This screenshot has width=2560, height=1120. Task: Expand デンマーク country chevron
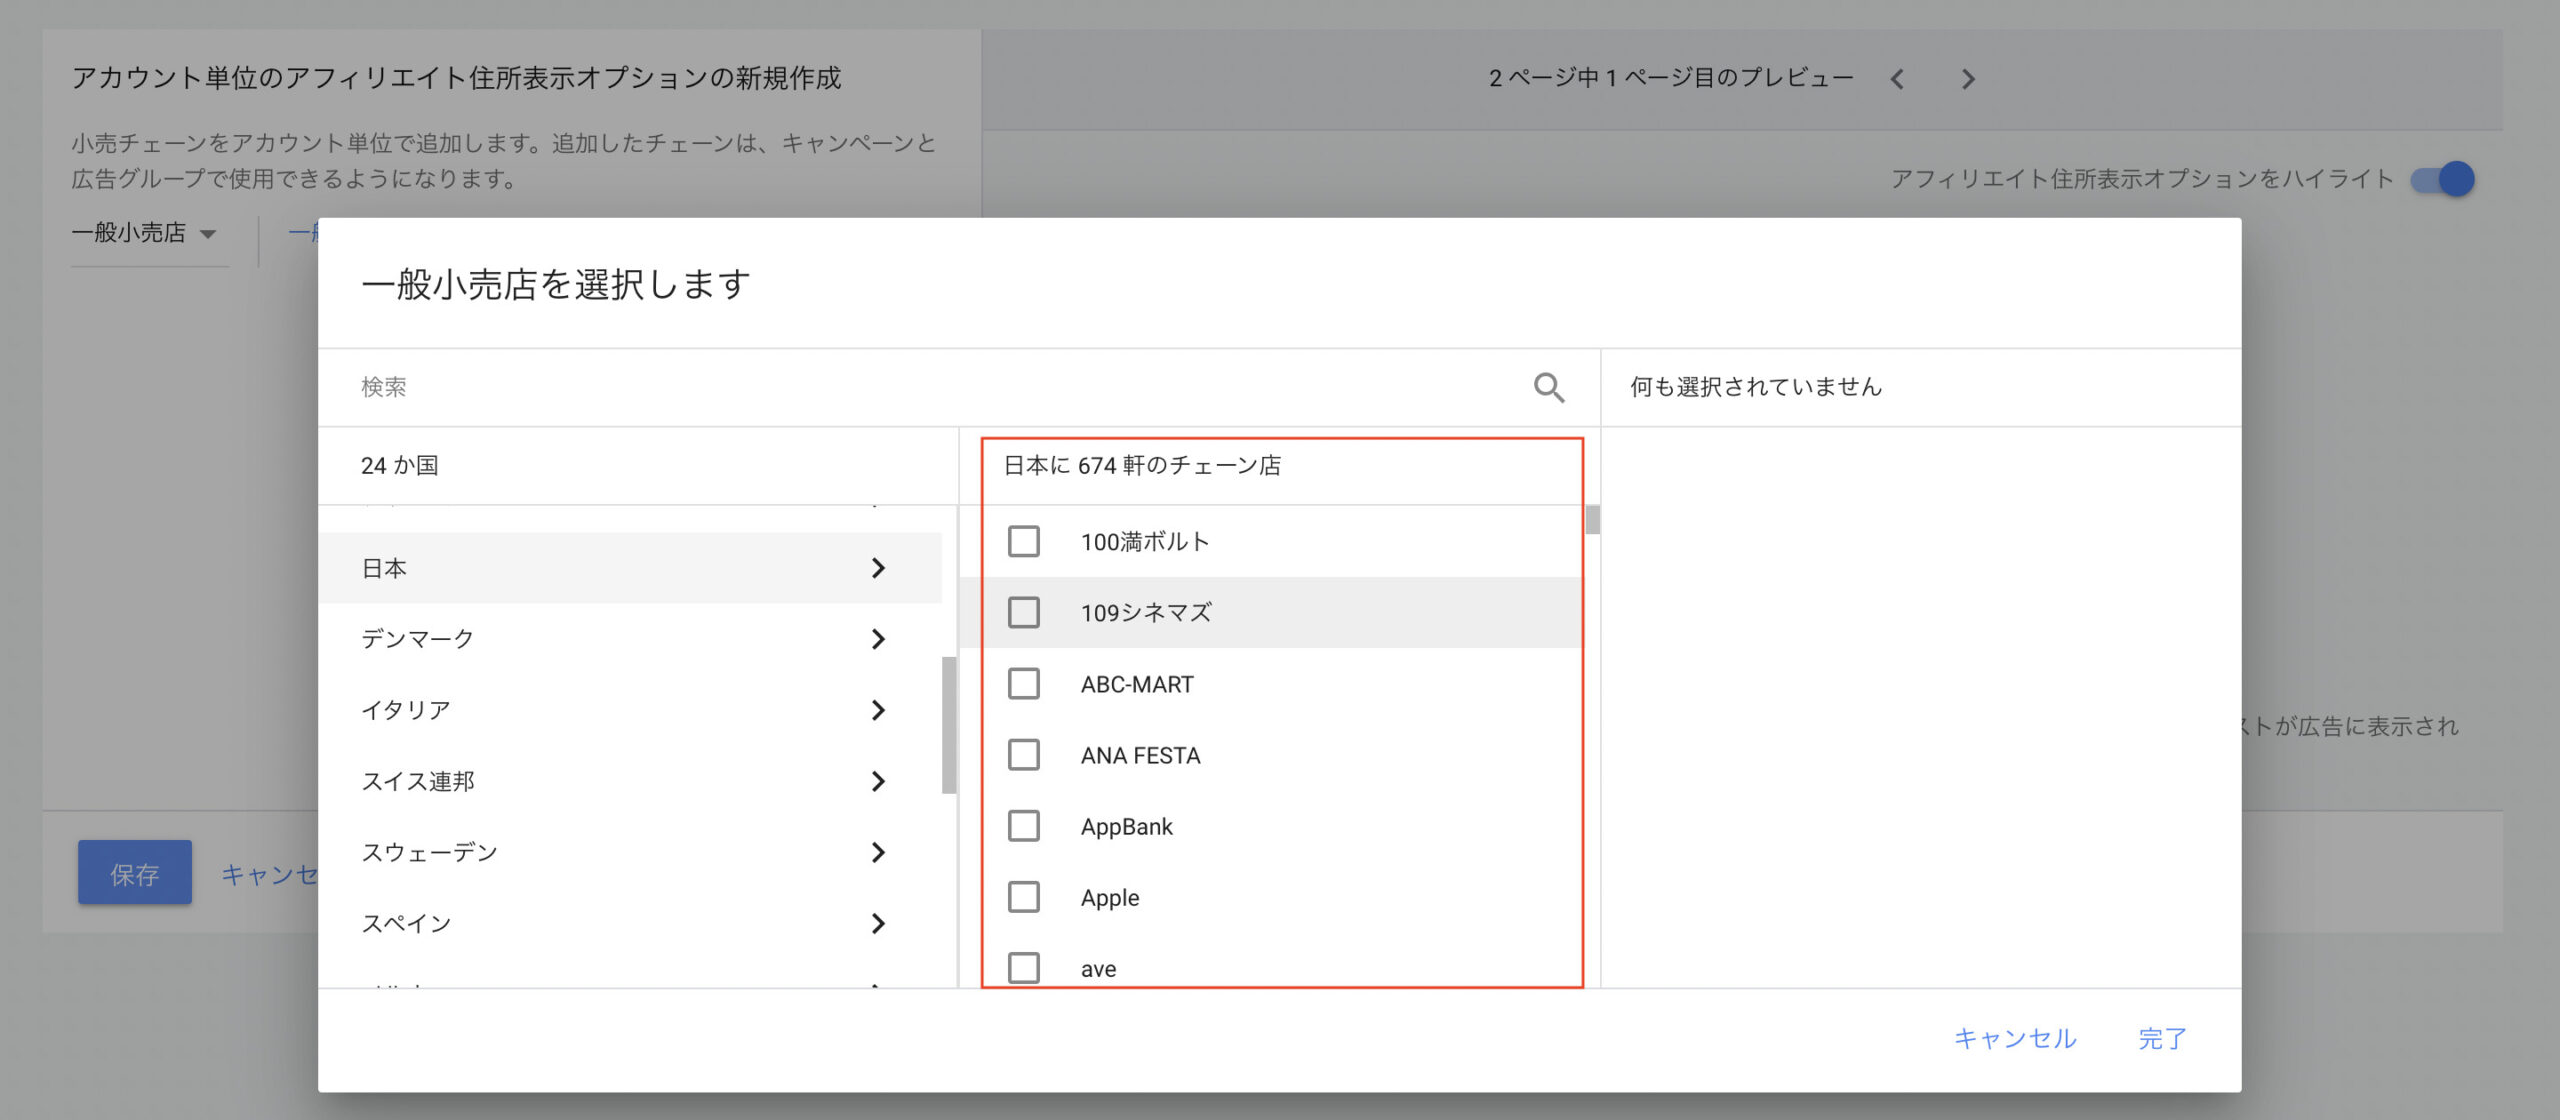pyautogui.click(x=878, y=639)
